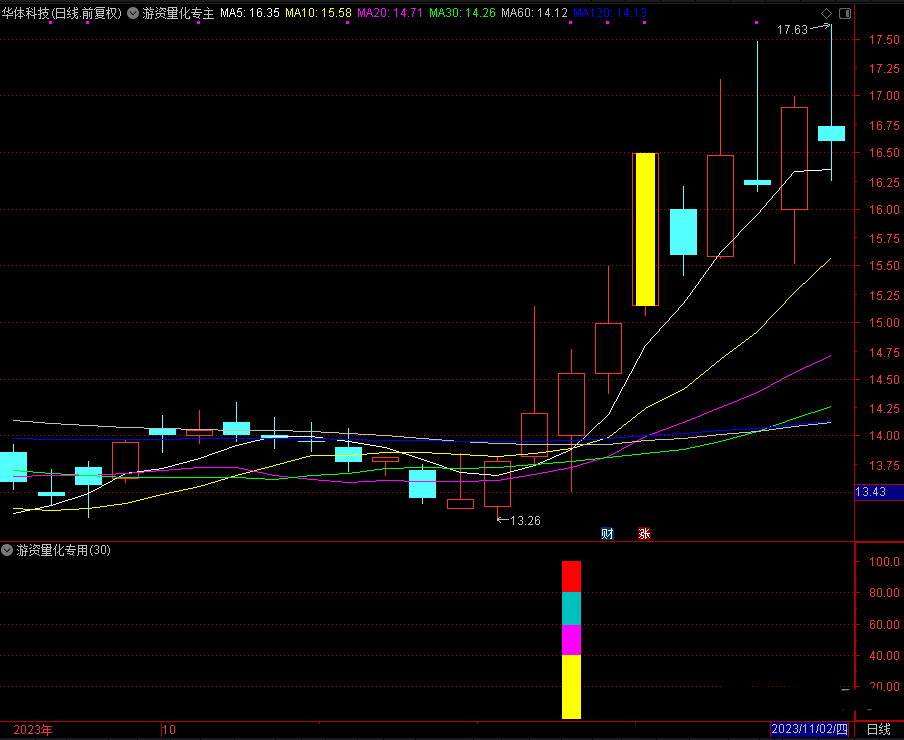Select the 日线 period button at bottom right
This screenshot has width=904, height=740.
(878, 730)
